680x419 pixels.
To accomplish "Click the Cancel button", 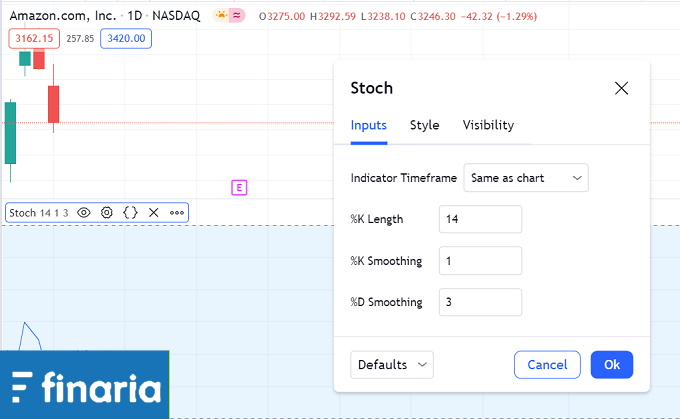I will [x=547, y=365].
